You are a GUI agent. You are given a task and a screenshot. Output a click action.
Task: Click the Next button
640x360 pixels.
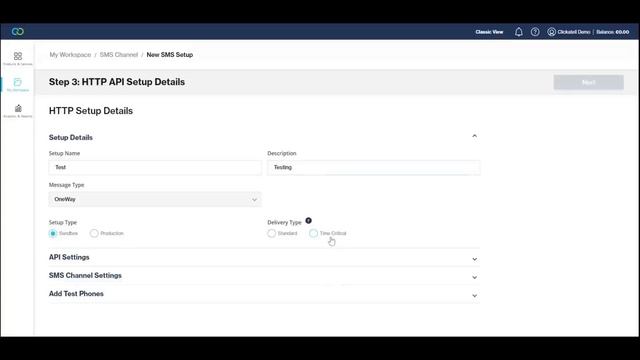click(589, 82)
